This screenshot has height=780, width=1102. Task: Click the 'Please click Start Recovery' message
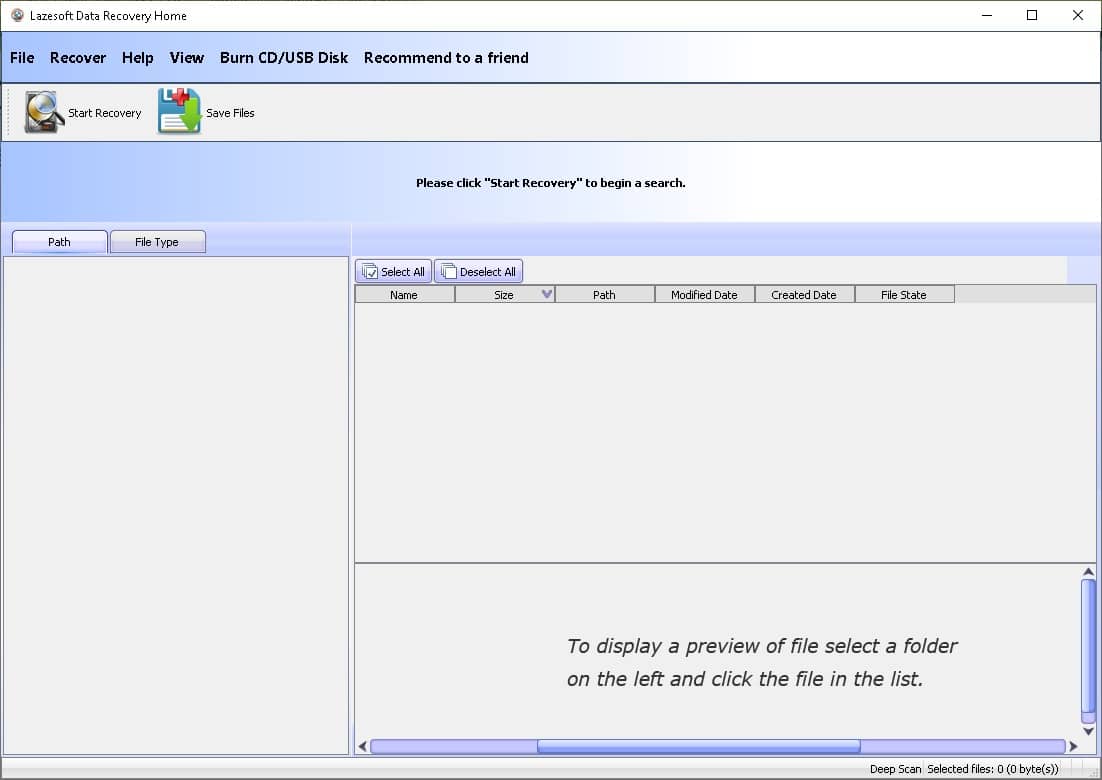tap(550, 183)
